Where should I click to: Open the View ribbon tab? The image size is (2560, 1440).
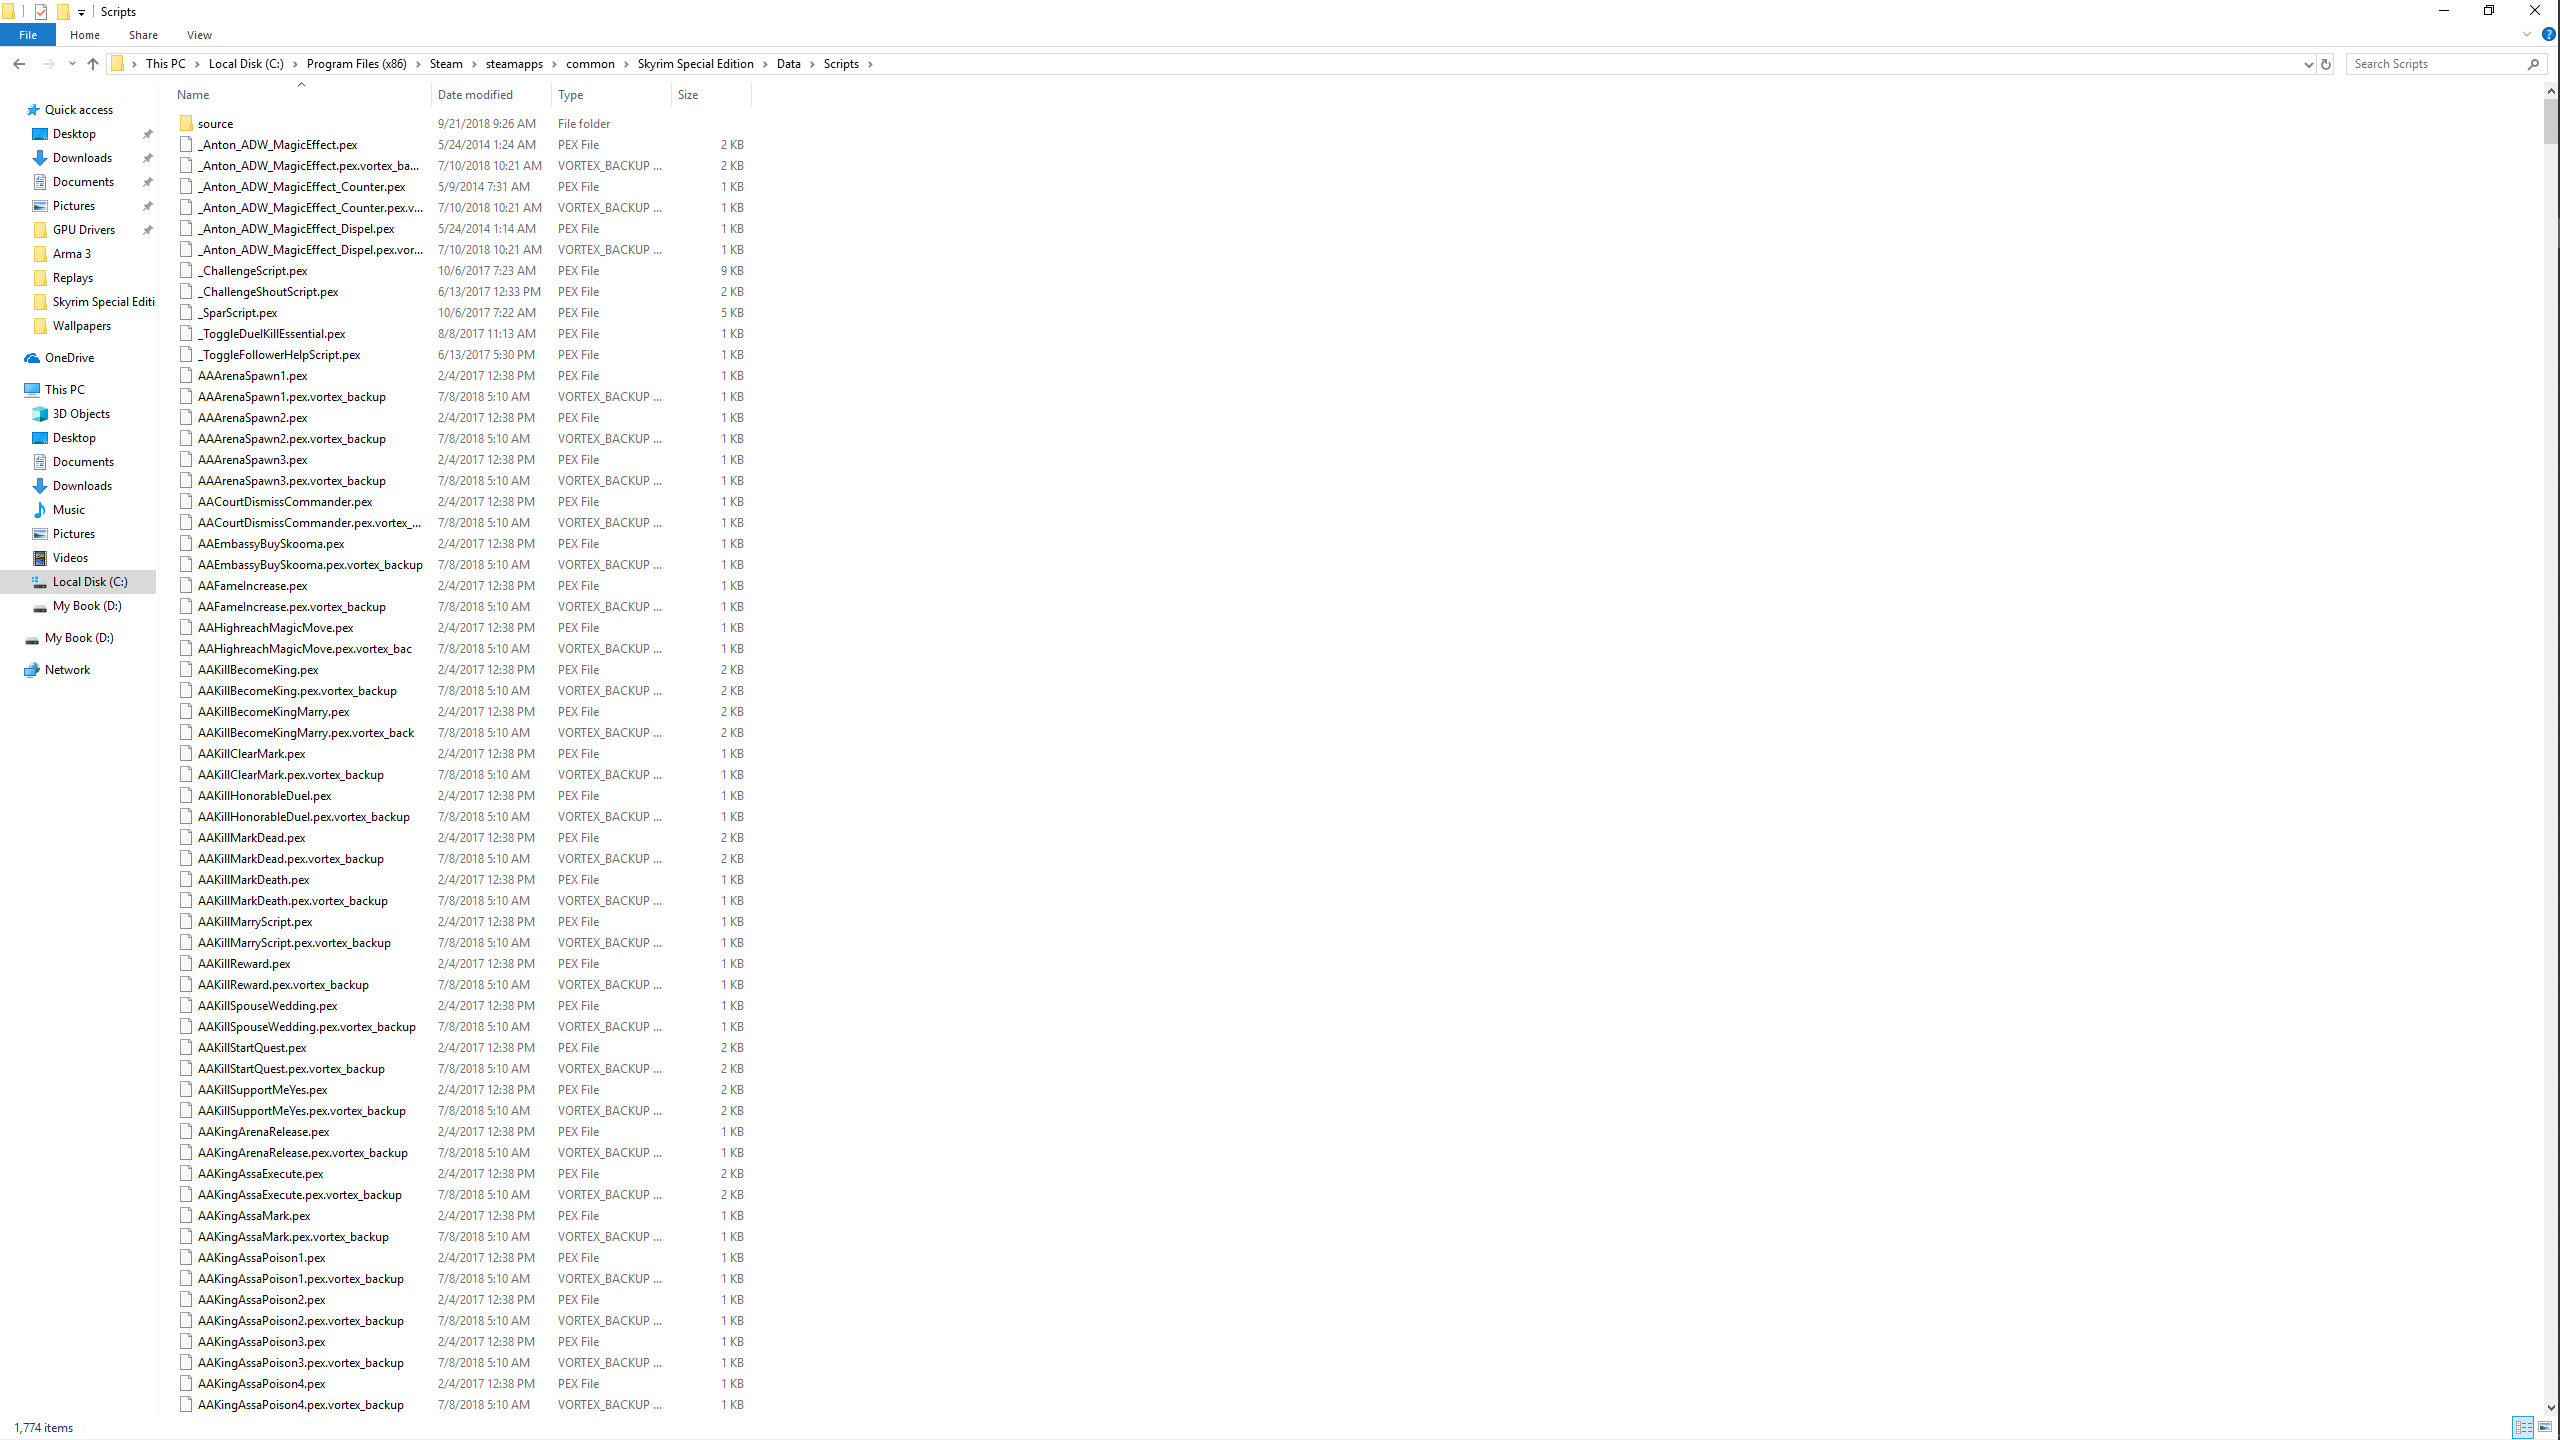pyautogui.click(x=199, y=35)
